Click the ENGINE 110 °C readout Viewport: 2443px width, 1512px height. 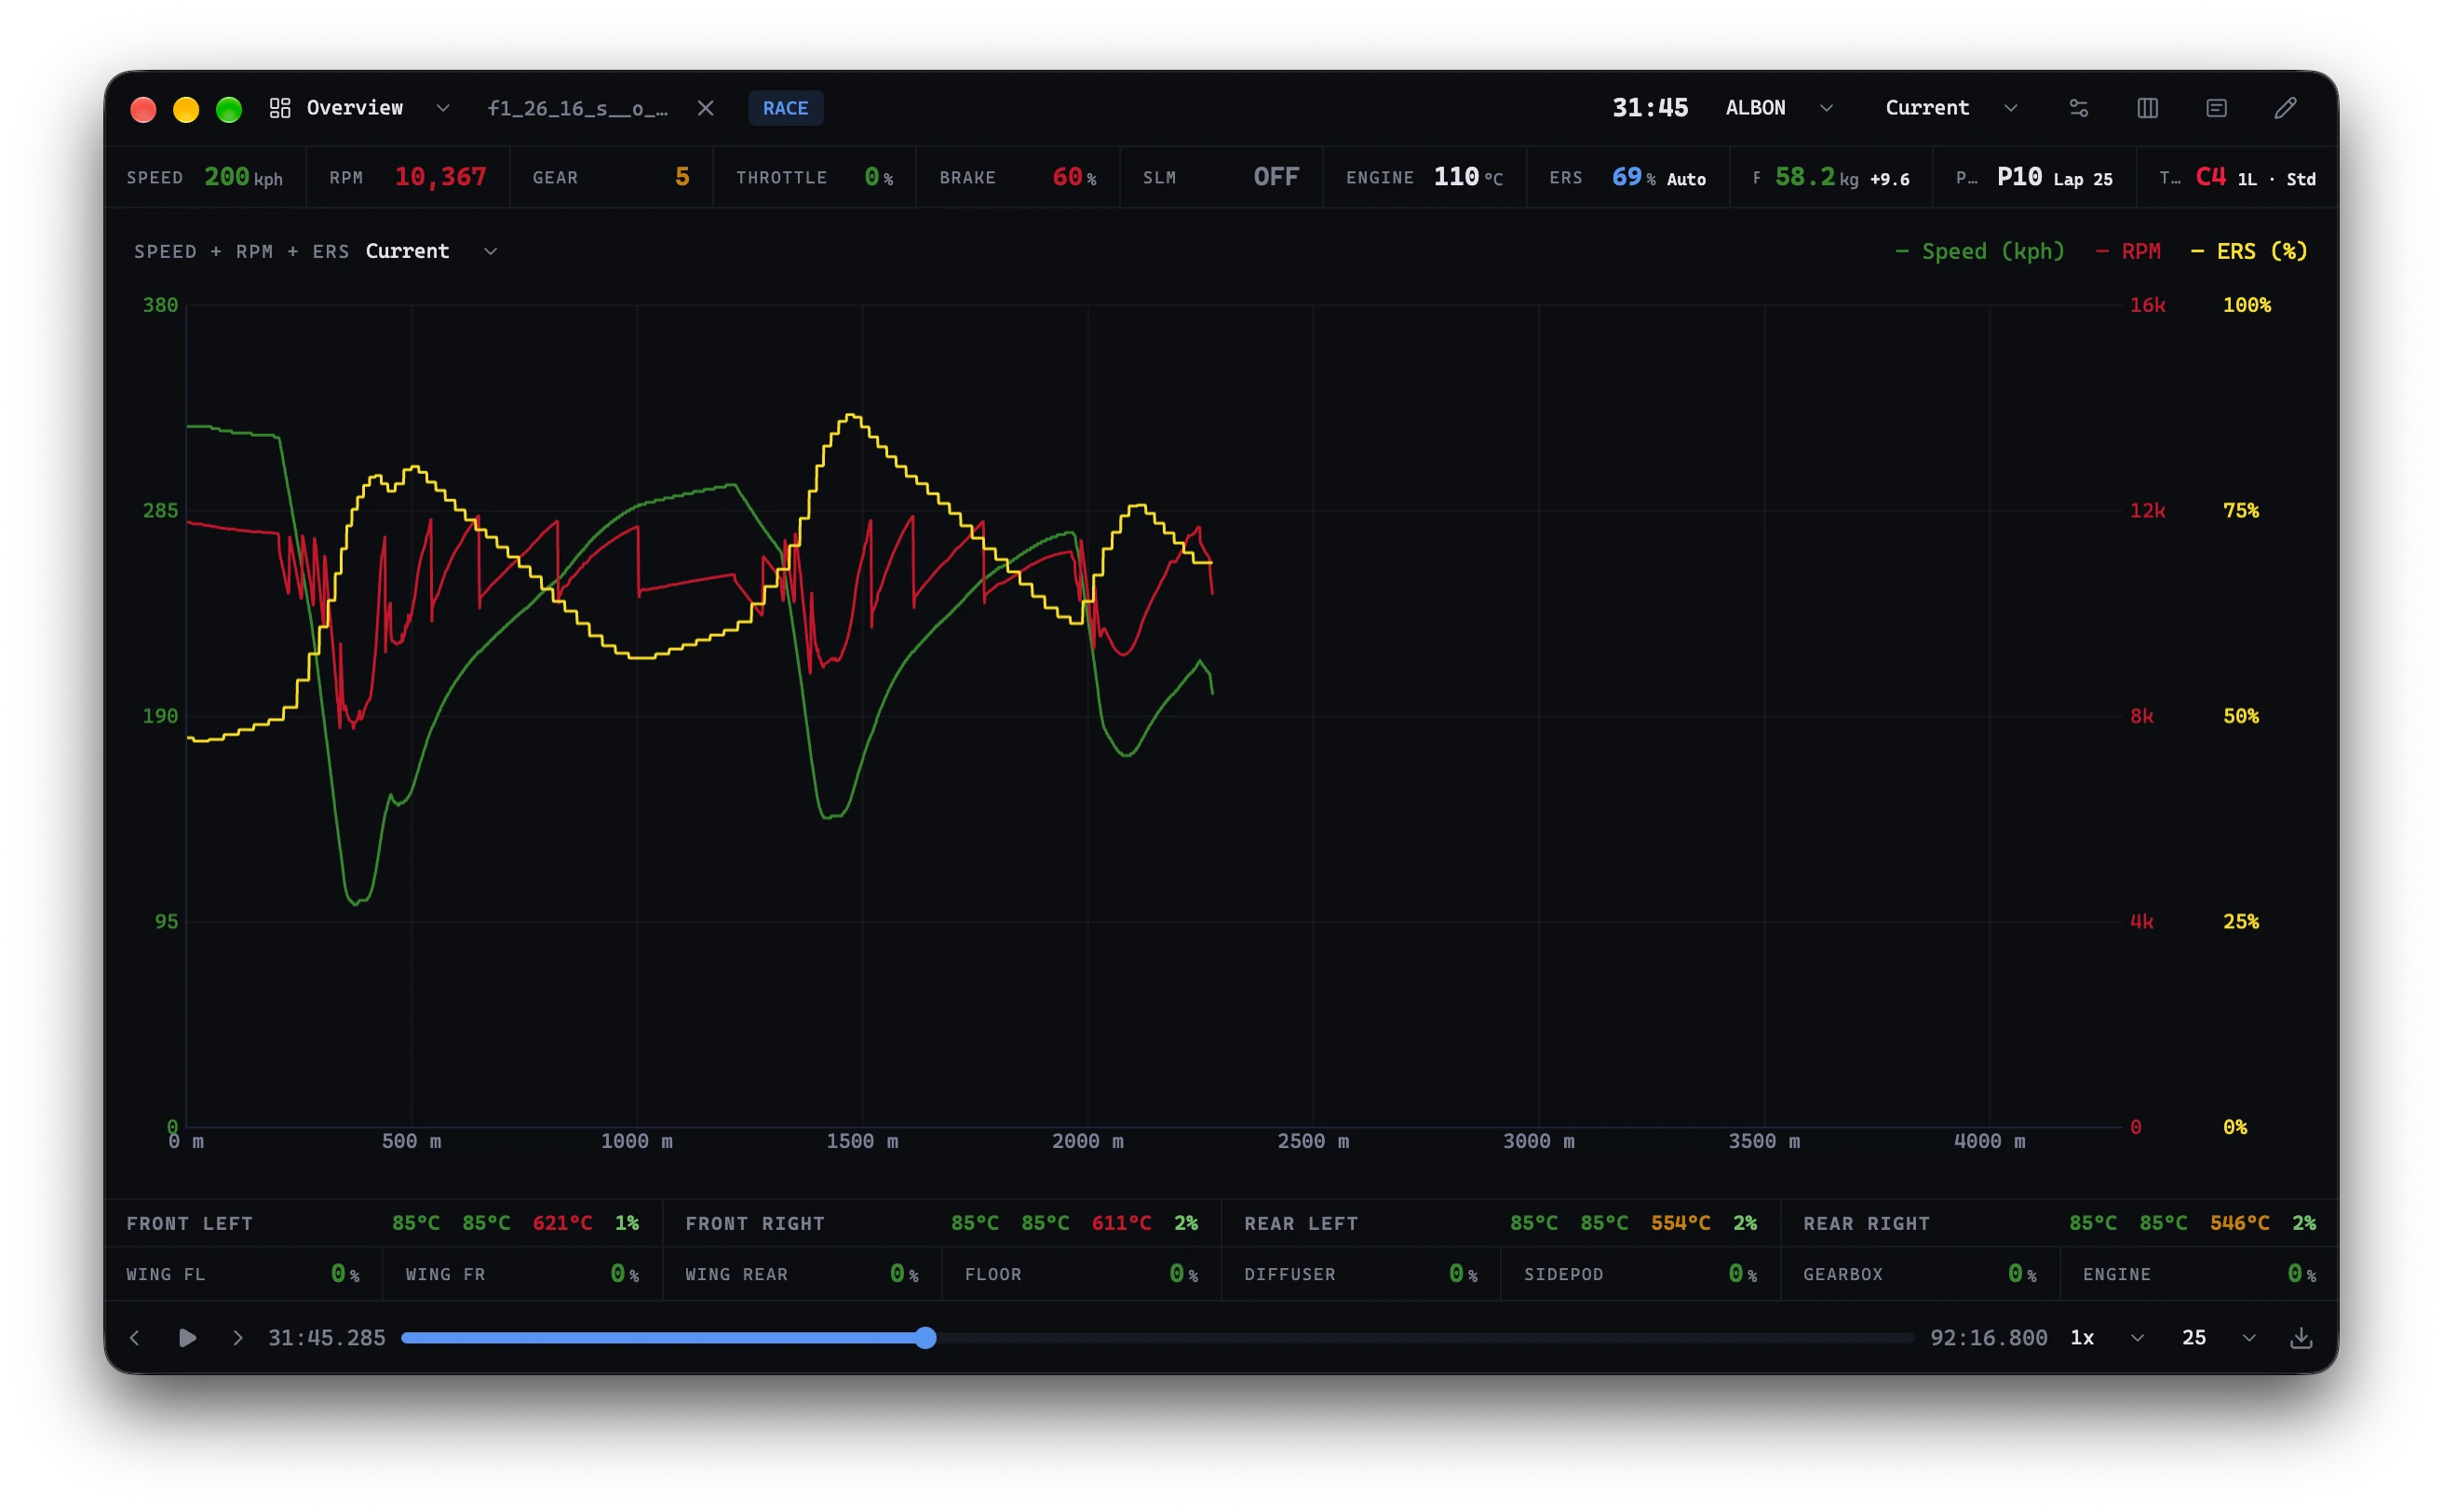coord(1424,177)
